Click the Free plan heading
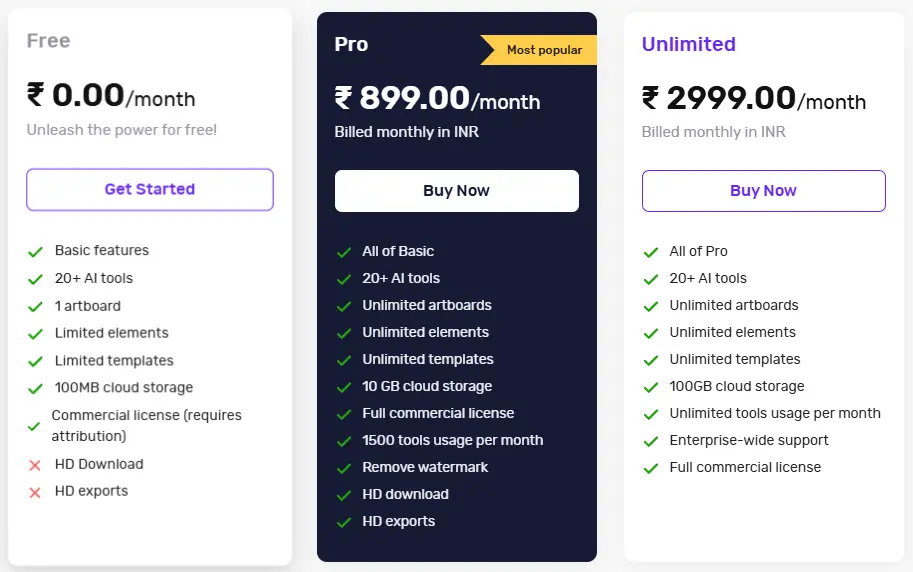 coord(48,41)
